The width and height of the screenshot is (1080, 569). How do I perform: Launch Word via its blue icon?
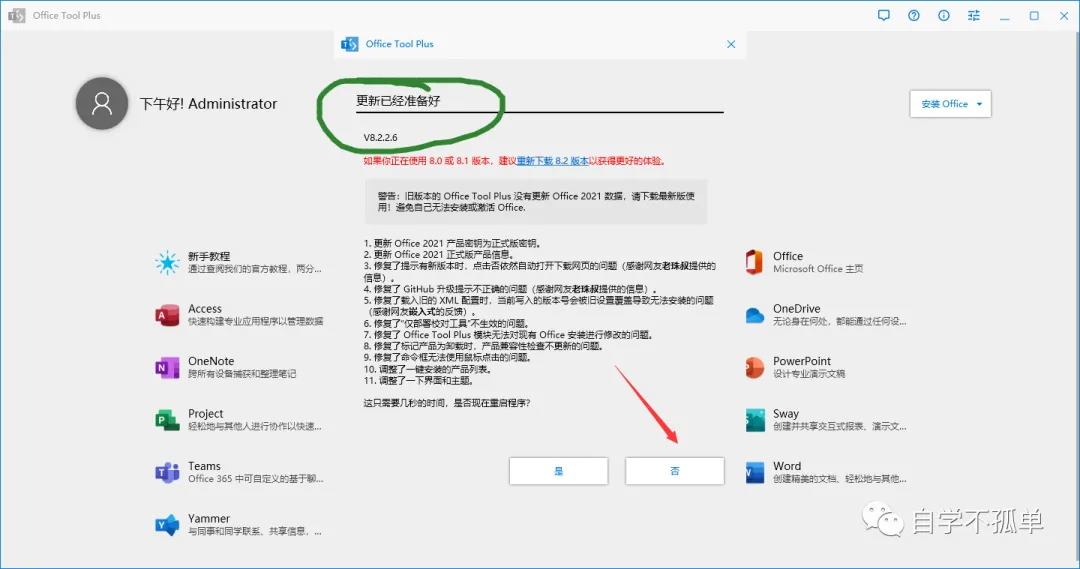[755, 473]
